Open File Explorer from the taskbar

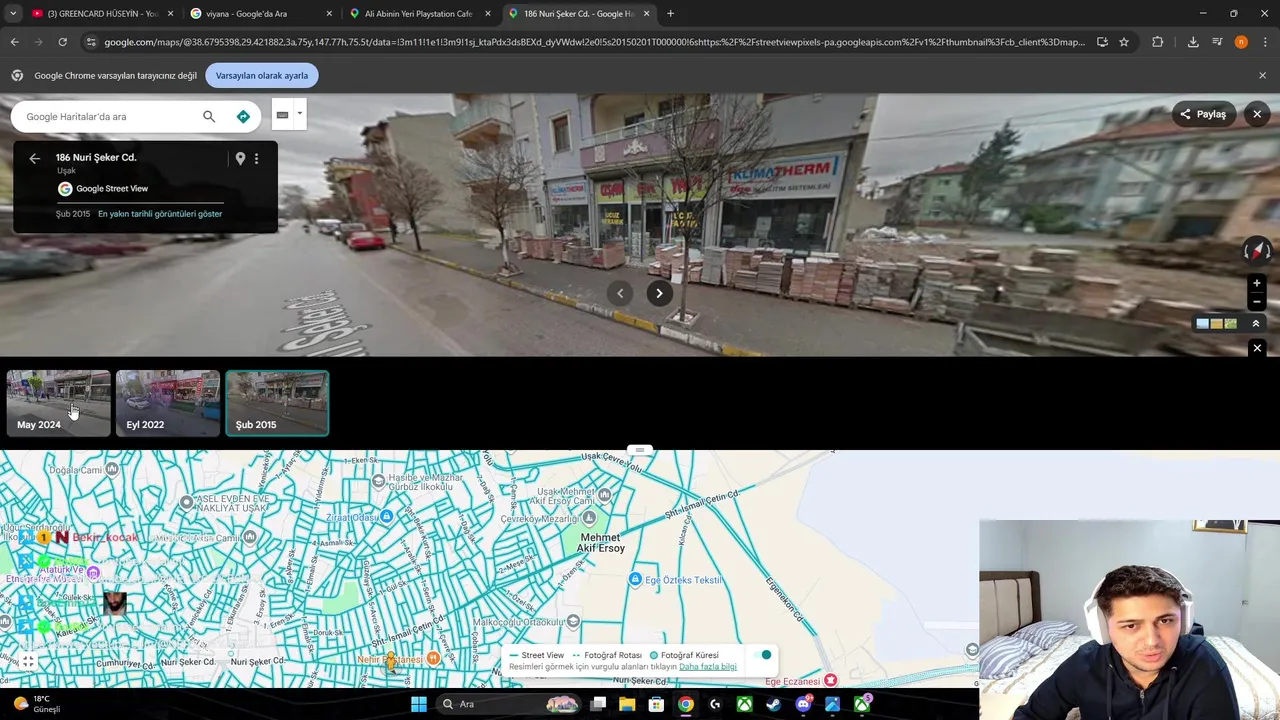click(x=627, y=704)
